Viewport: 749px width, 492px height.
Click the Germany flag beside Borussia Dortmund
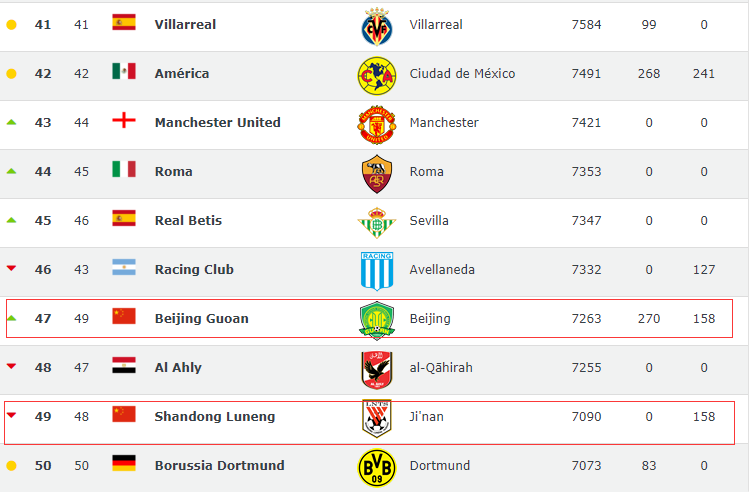point(124,463)
